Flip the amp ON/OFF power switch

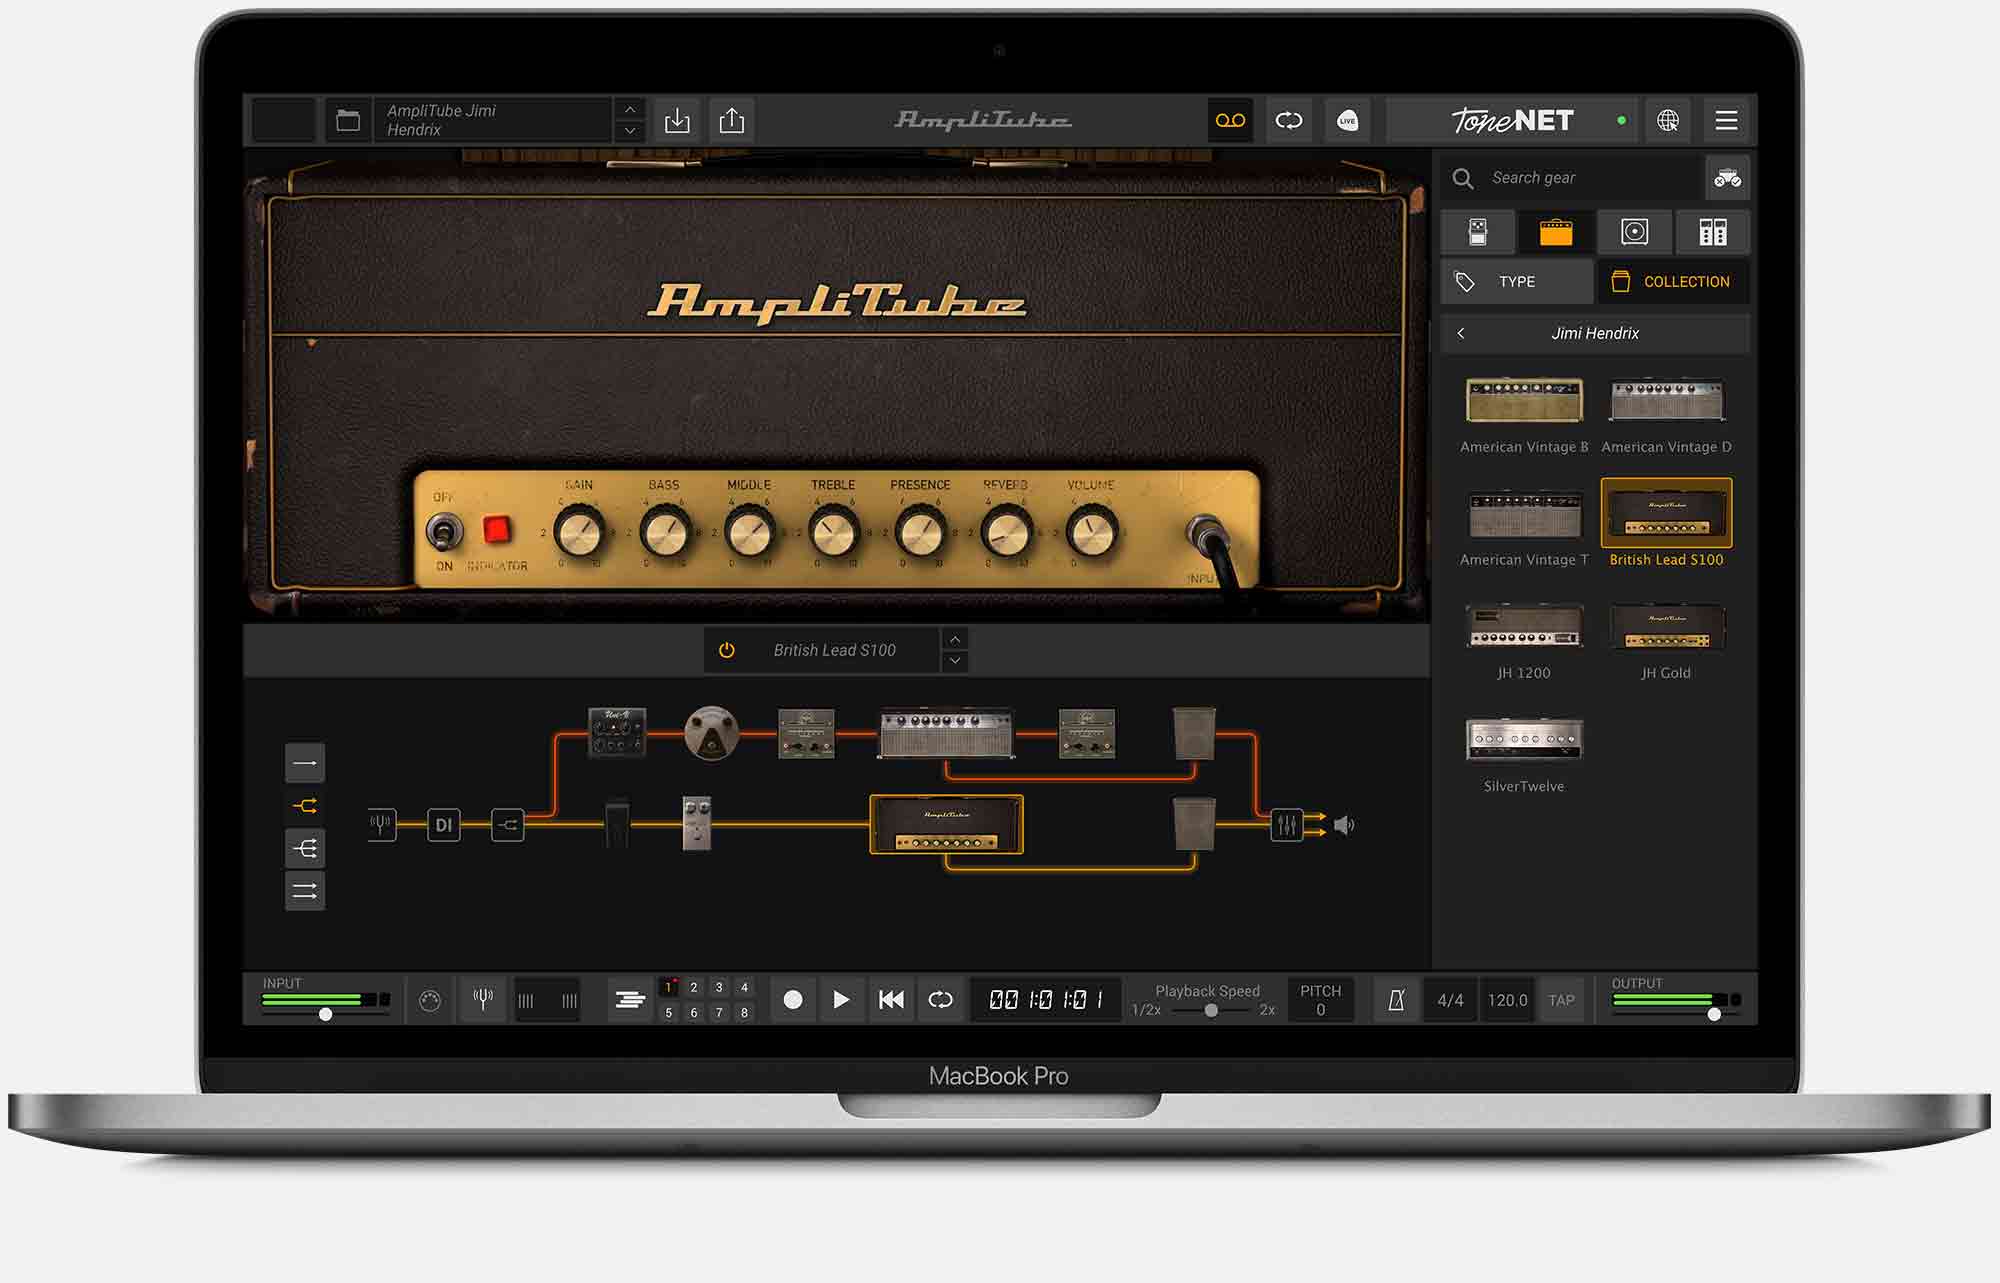[x=444, y=531]
